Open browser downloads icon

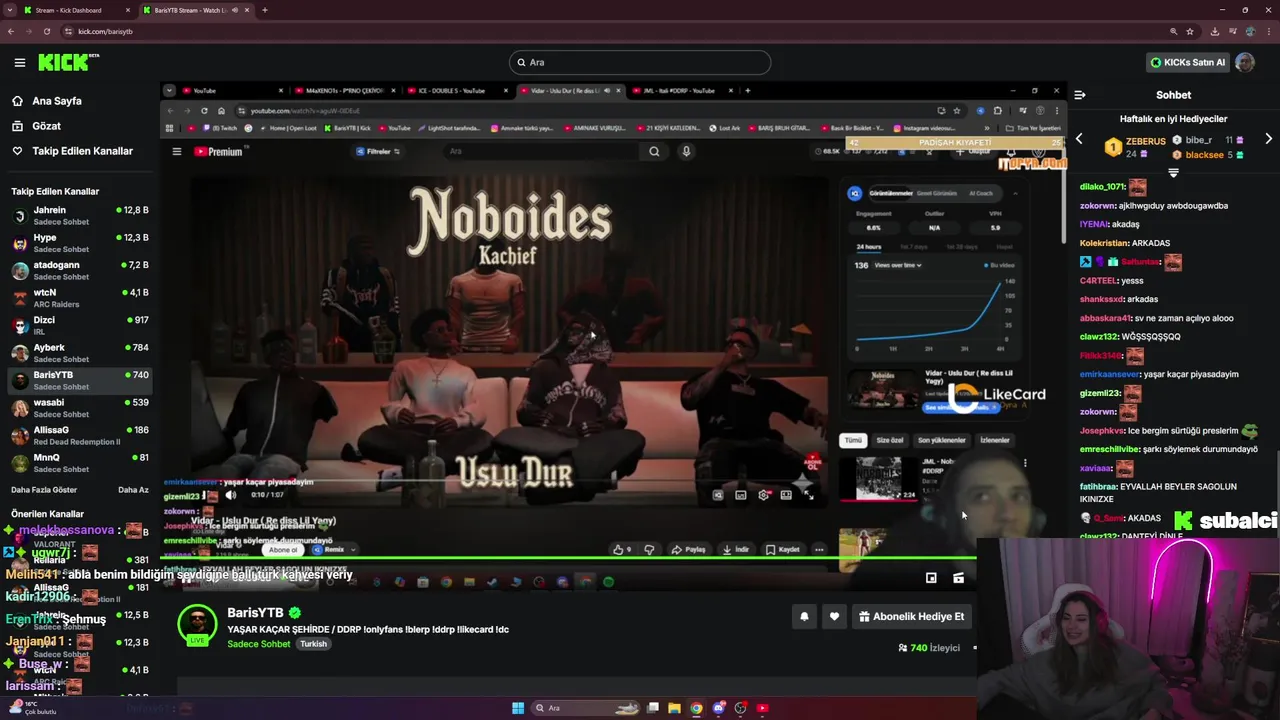[1213, 31]
